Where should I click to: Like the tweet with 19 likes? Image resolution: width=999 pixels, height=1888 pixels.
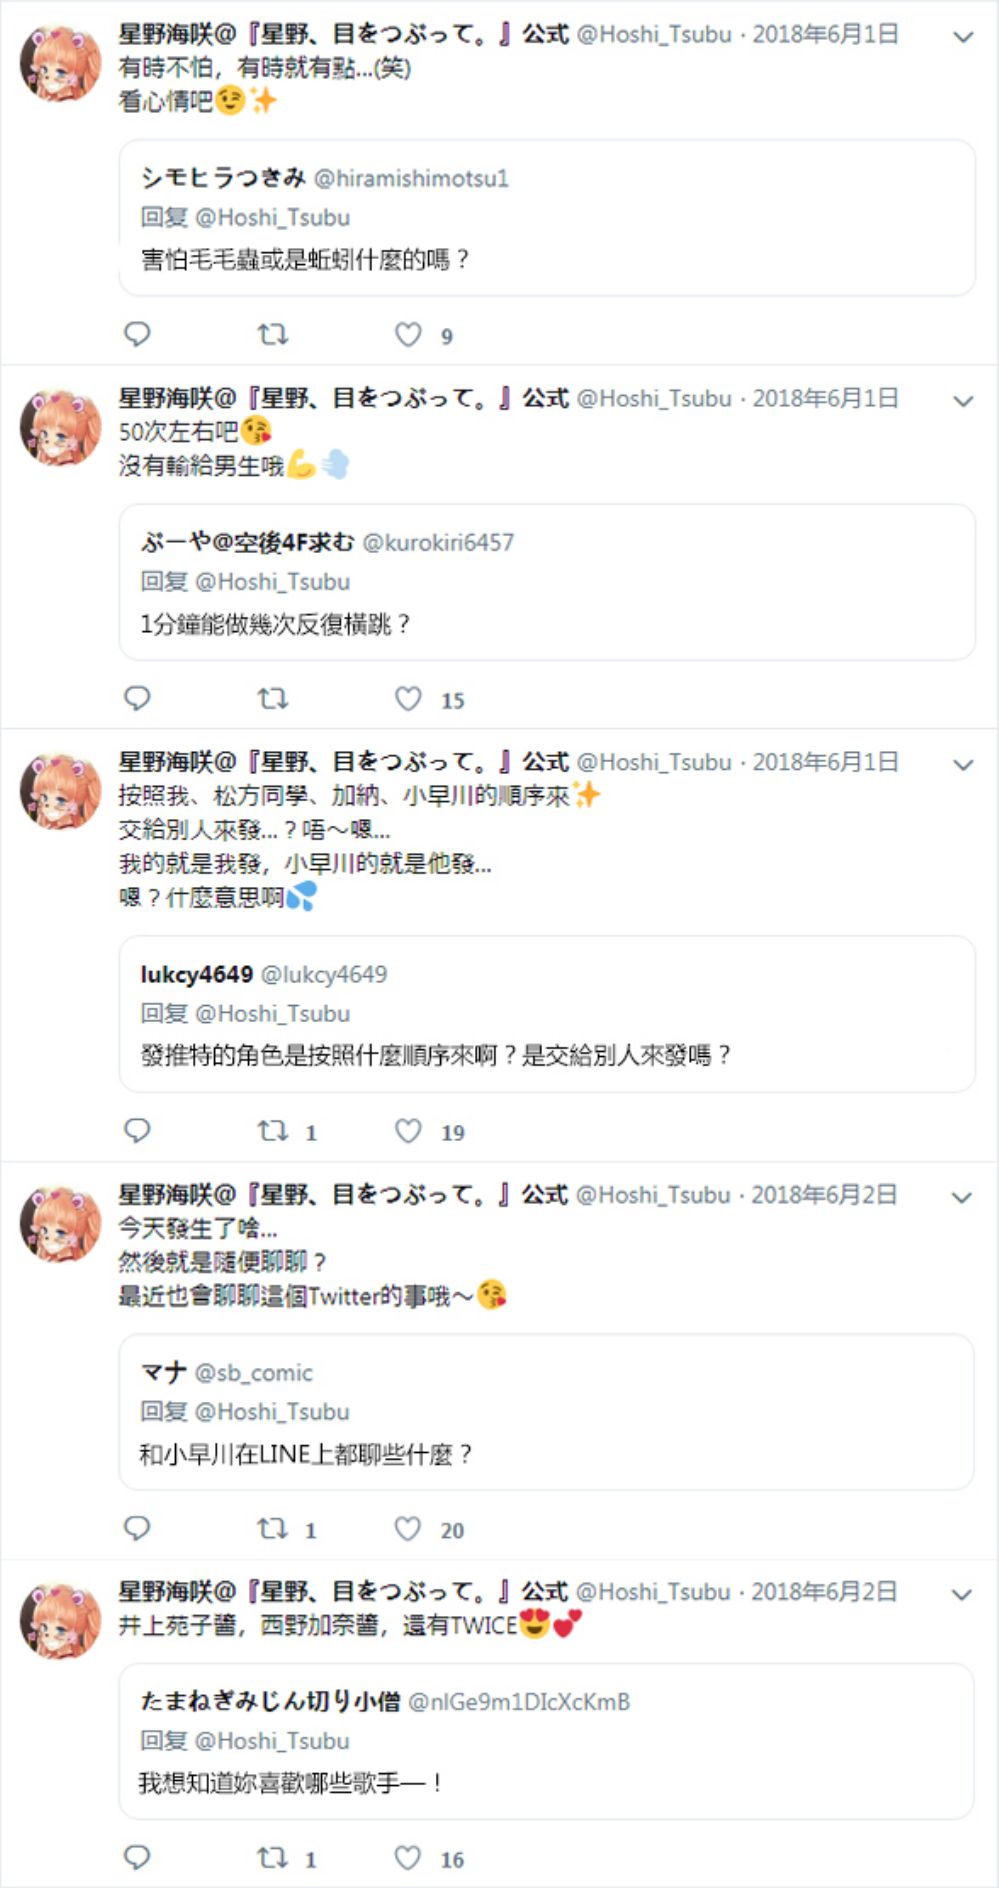click(408, 1130)
